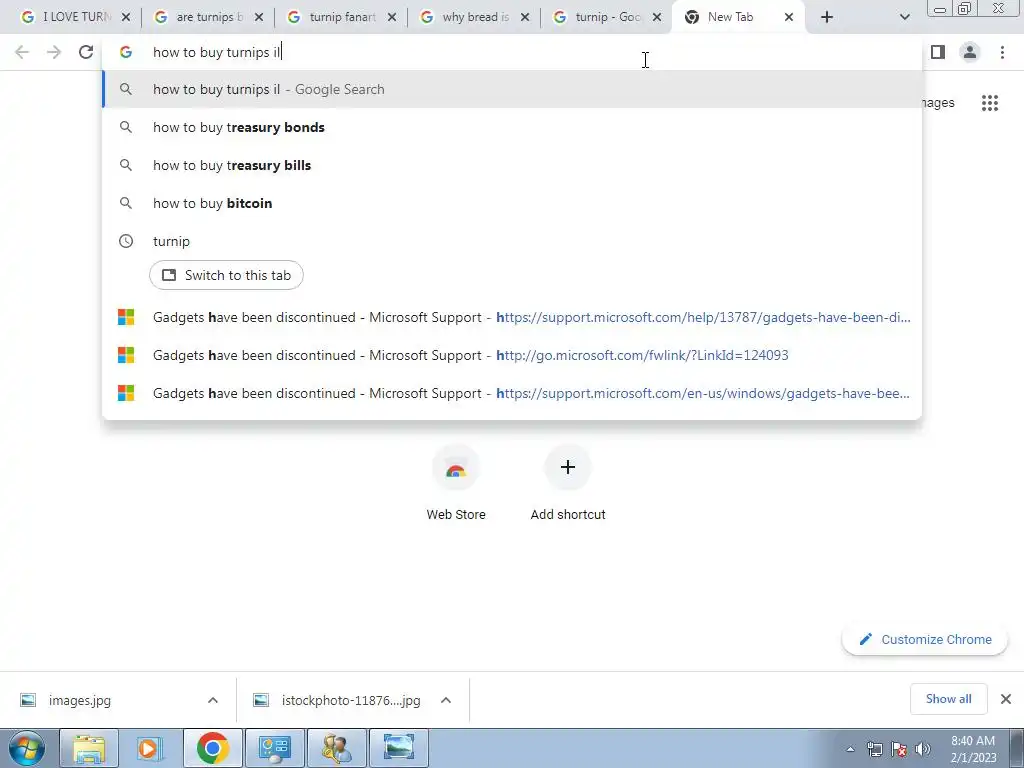Screen dimensions: 1024x768
Task: Choose 'how to buy treasury bonds' suggestion
Action: tap(513, 127)
